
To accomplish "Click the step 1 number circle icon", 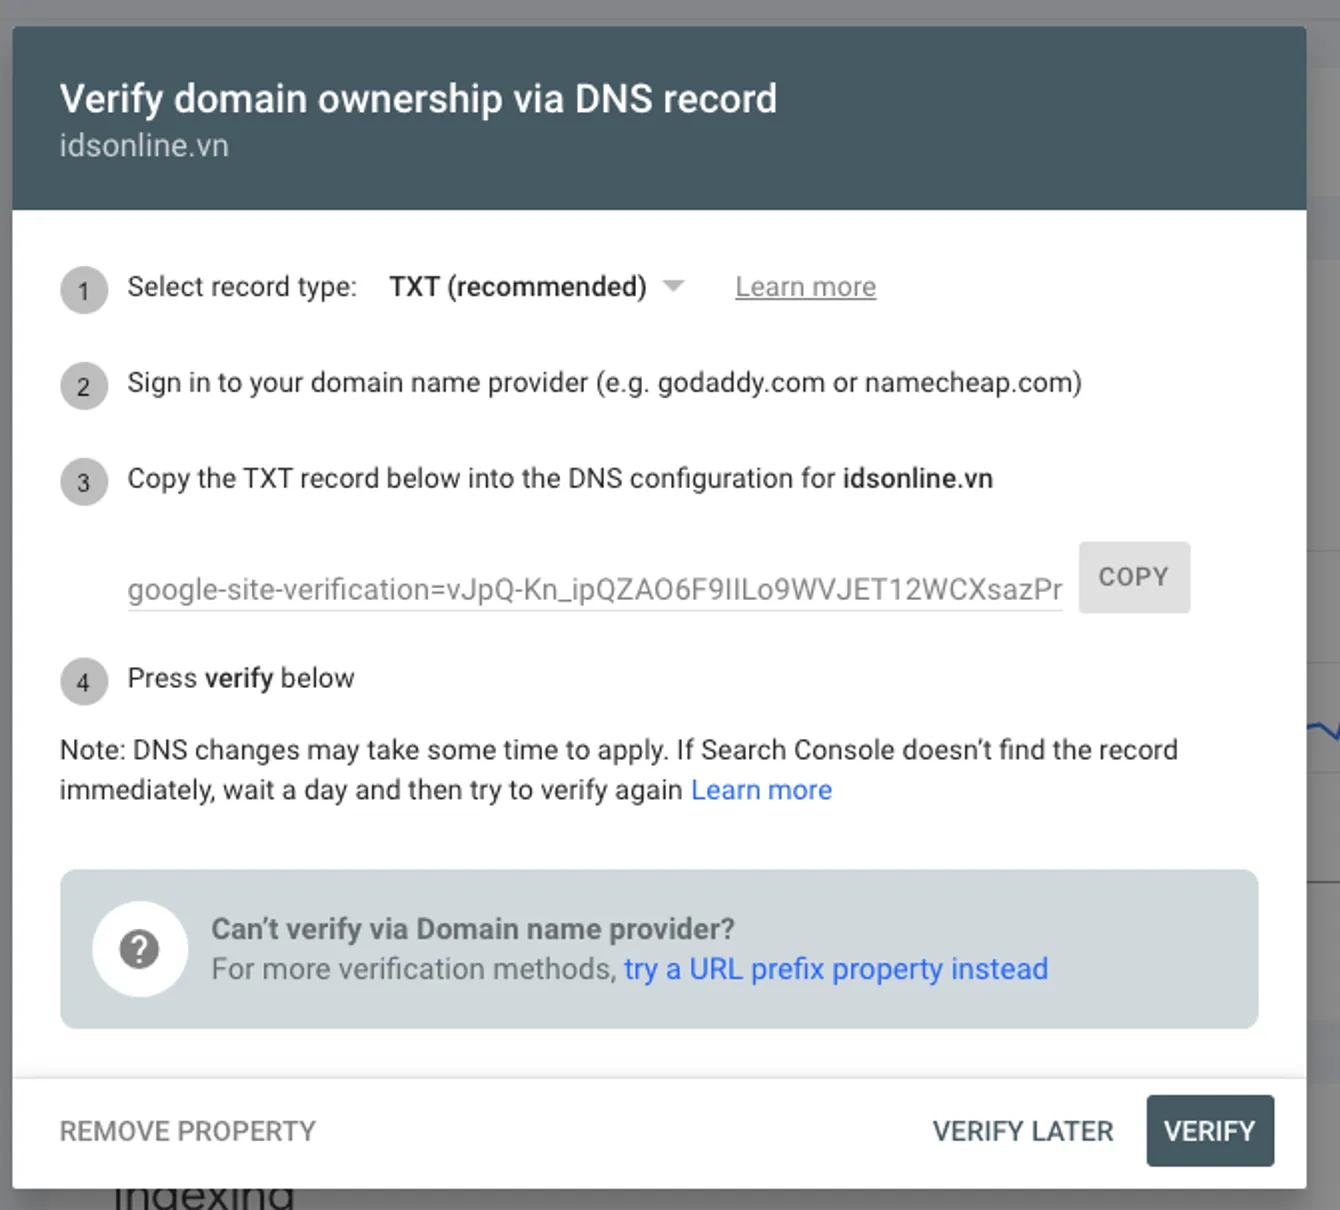I will [x=84, y=290].
